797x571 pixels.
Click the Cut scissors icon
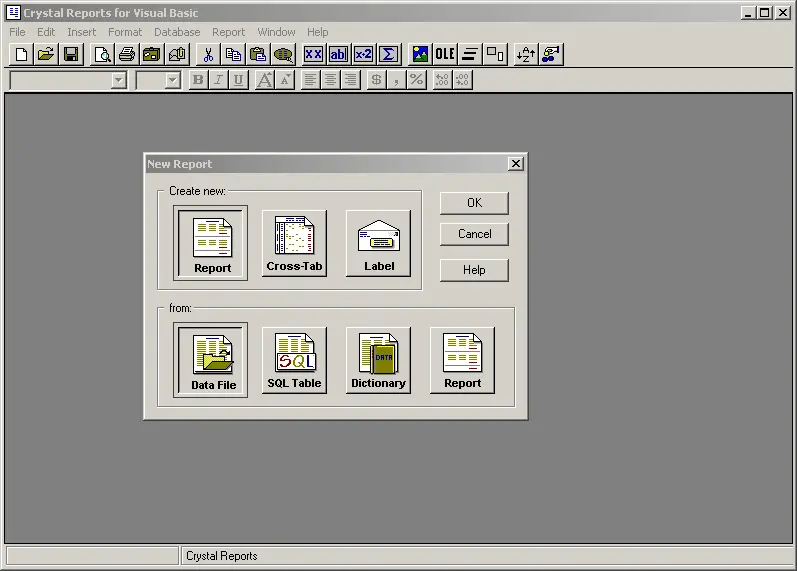click(208, 54)
